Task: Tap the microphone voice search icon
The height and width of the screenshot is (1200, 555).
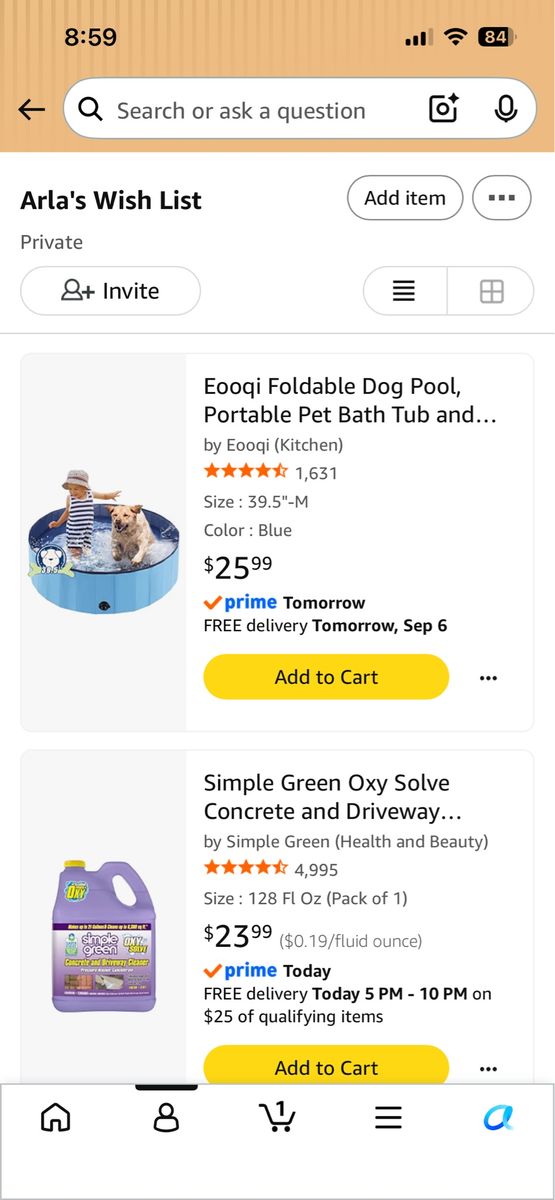Action: pos(506,109)
